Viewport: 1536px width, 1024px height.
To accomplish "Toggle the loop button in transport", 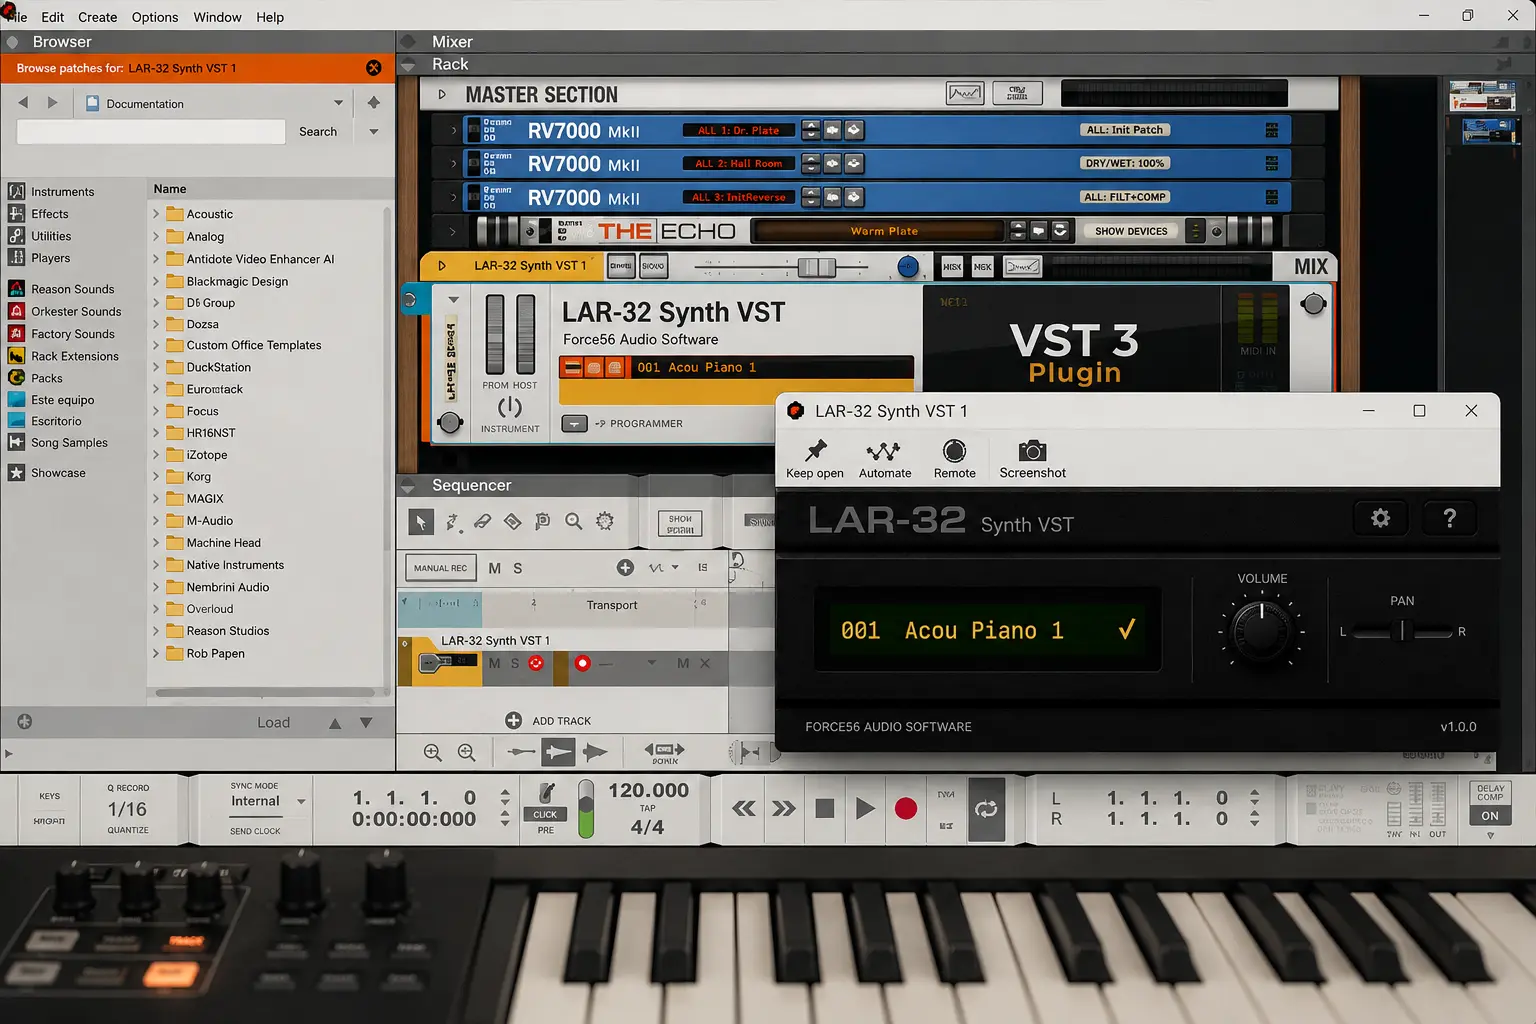I will pyautogui.click(x=987, y=809).
